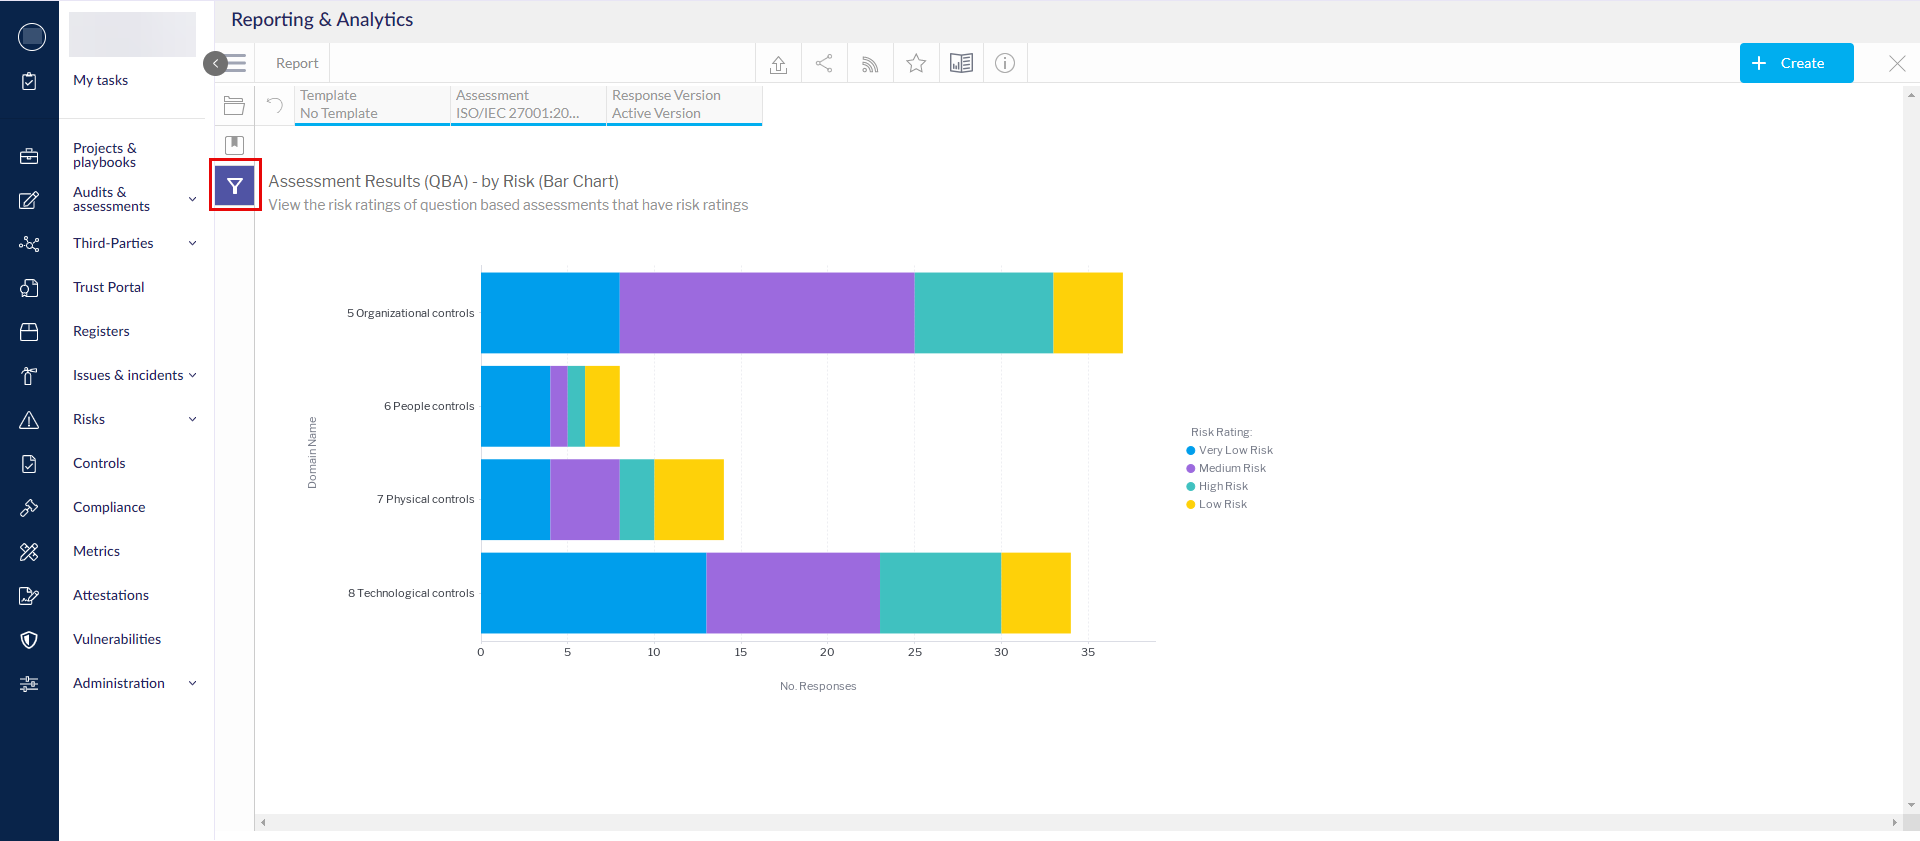Open the info icon in report toolbar
Screen dimensions: 1920x841
tap(1005, 64)
